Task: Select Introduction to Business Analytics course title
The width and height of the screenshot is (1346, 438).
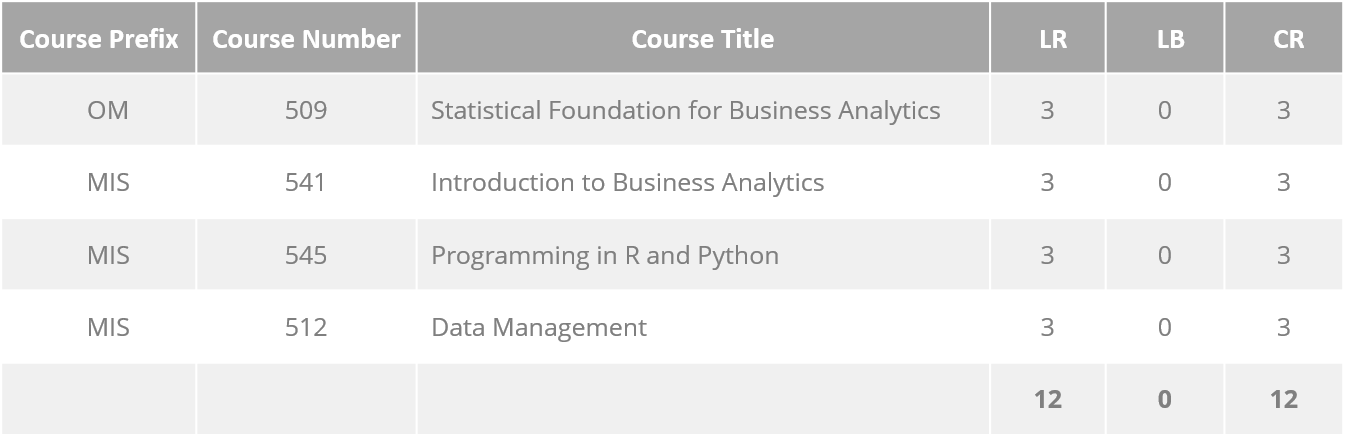Action: point(627,182)
